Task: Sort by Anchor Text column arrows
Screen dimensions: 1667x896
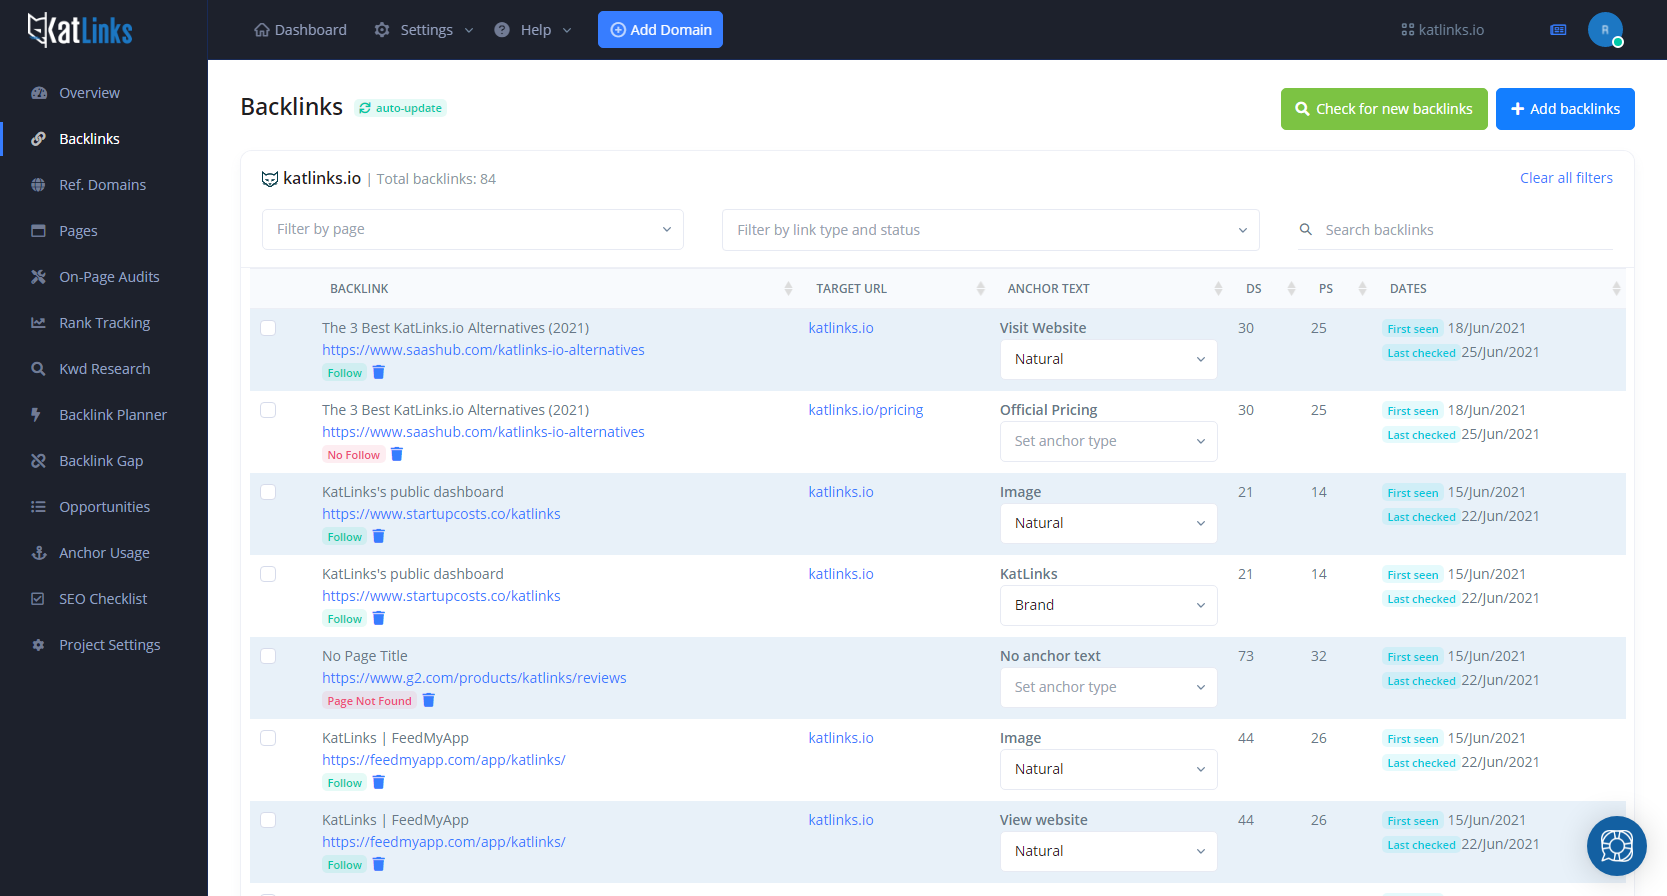Action: (x=1218, y=289)
